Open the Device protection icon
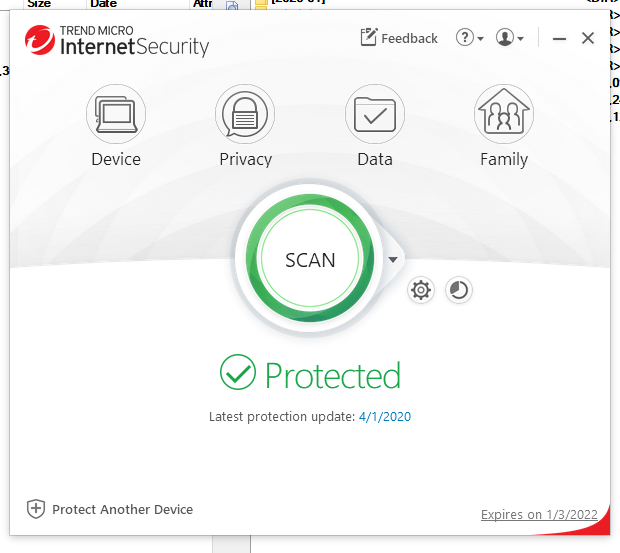 (x=116, y=114)
